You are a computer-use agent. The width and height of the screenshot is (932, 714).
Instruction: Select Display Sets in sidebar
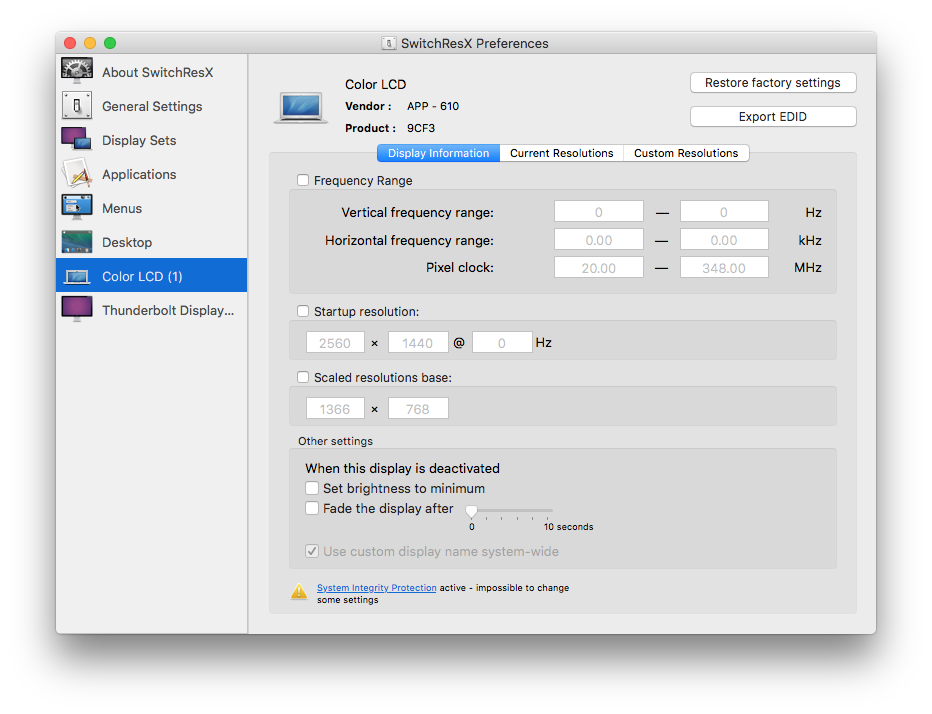click(x=152, y=140)
